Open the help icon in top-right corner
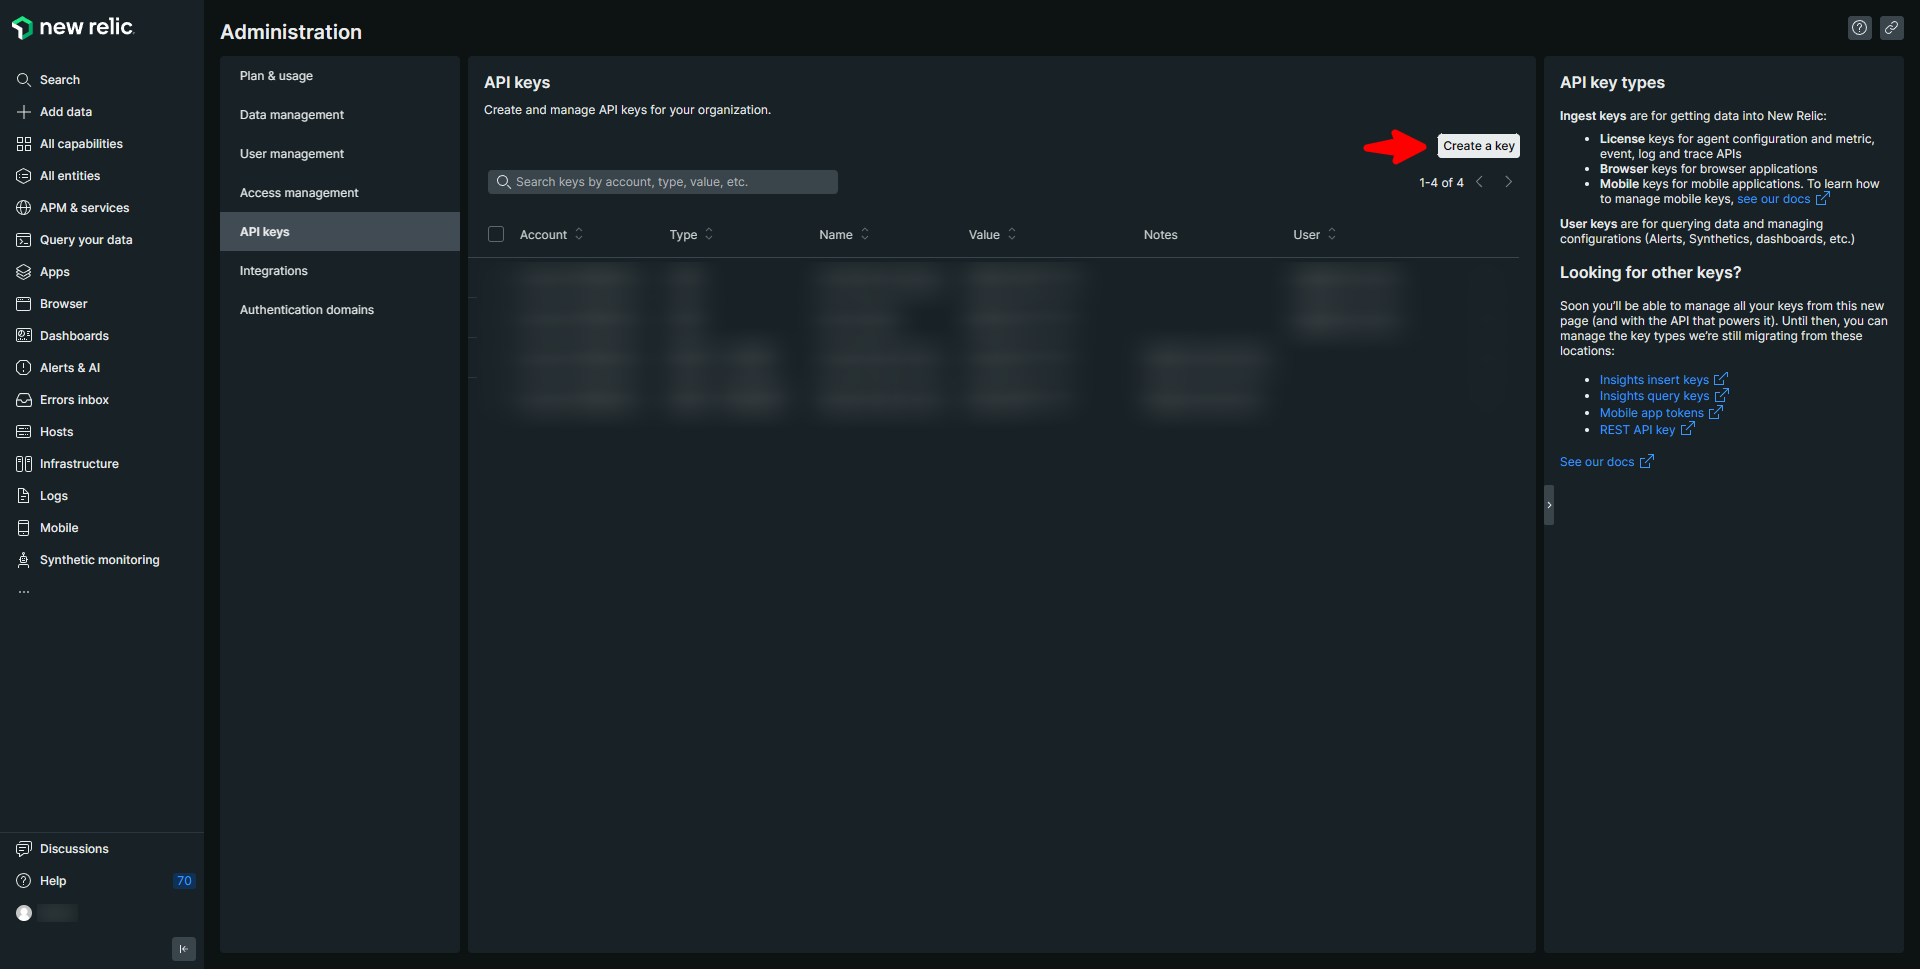1920x969 pixels. tap(1859, 28)
